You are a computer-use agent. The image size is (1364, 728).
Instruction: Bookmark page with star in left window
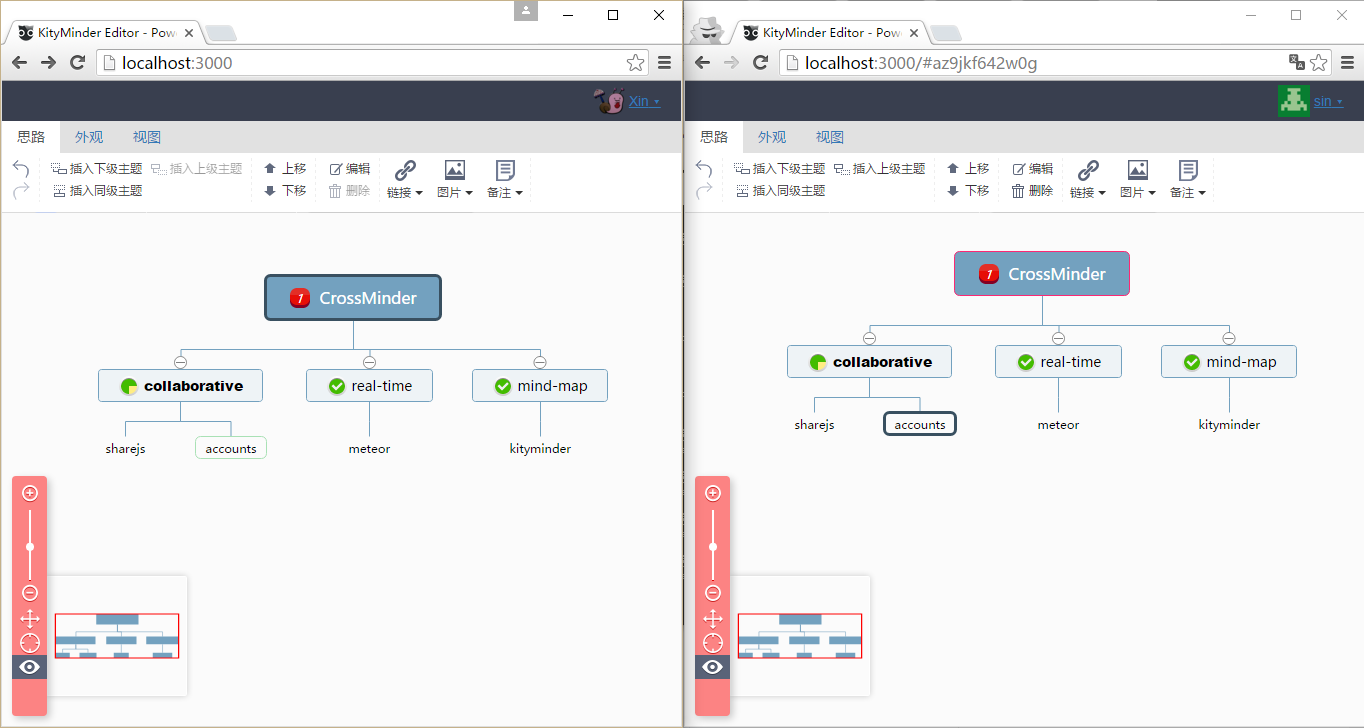[x=635, y=63]
